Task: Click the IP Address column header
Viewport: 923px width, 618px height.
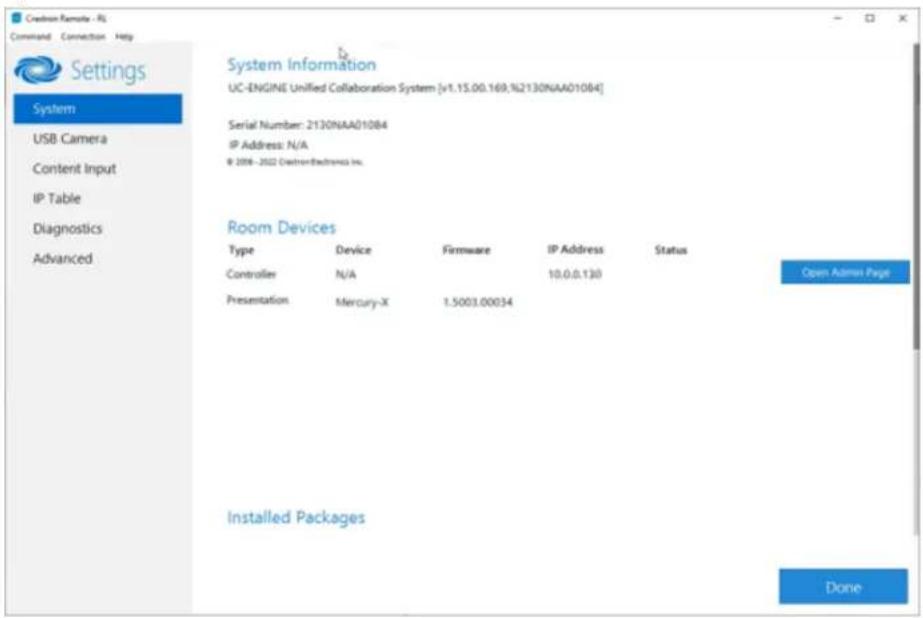Action: (x=575, y=250)
